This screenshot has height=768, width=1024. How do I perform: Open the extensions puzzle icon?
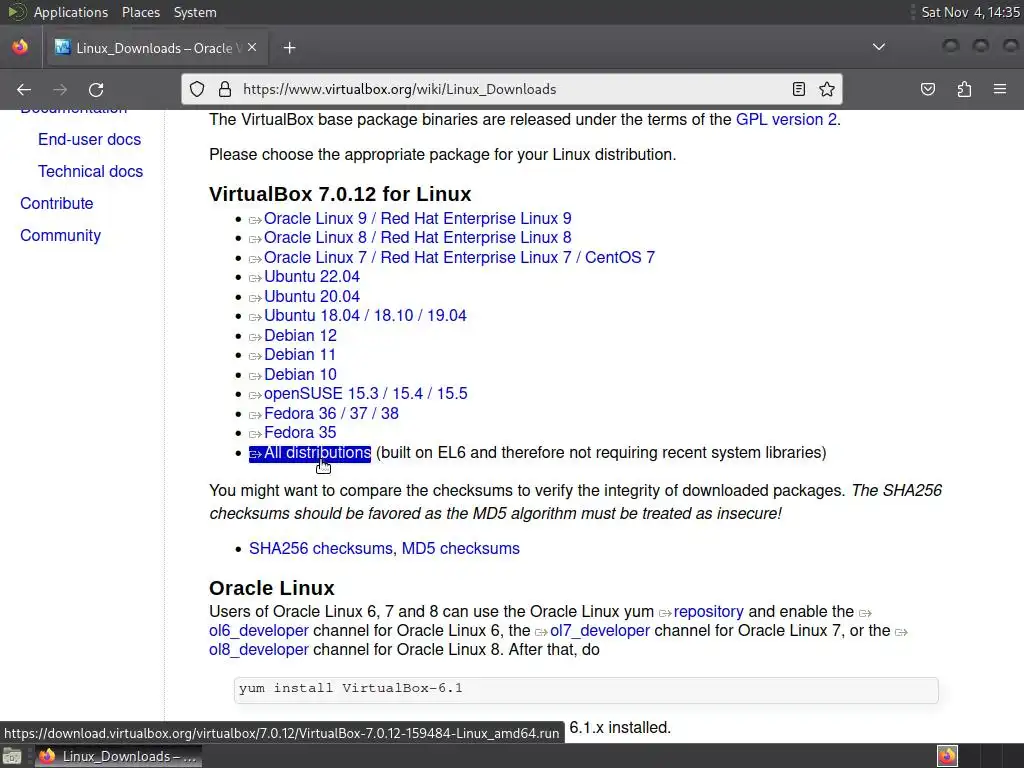tap(964, 89)
